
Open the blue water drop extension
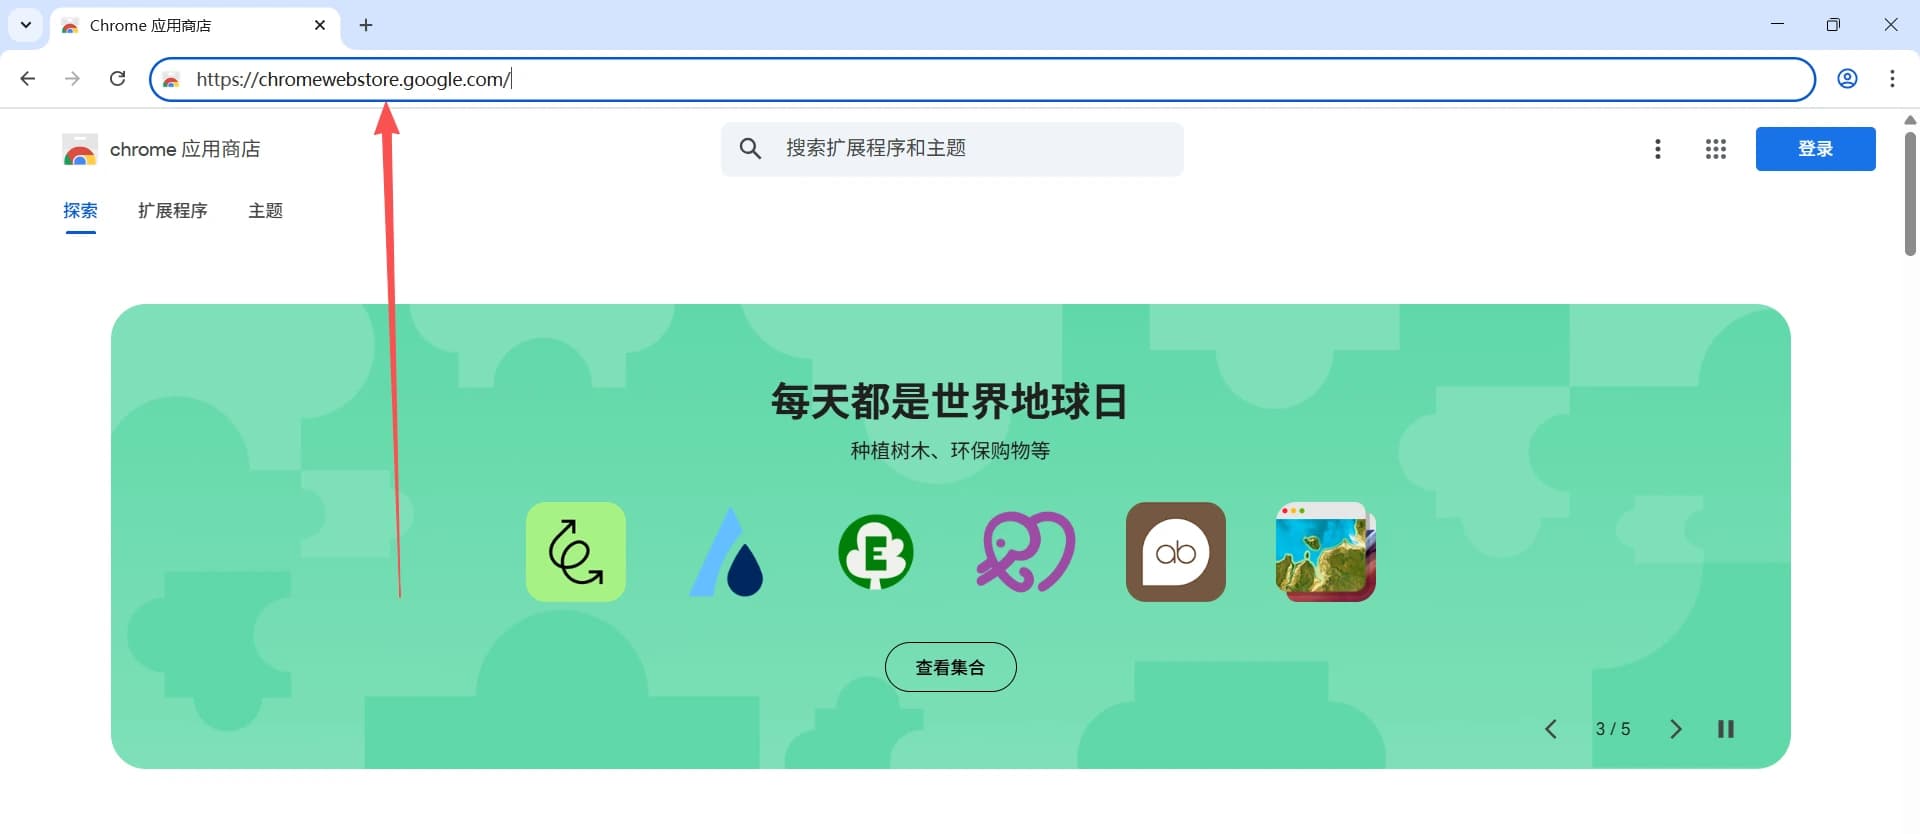click(x=726, y=552)
